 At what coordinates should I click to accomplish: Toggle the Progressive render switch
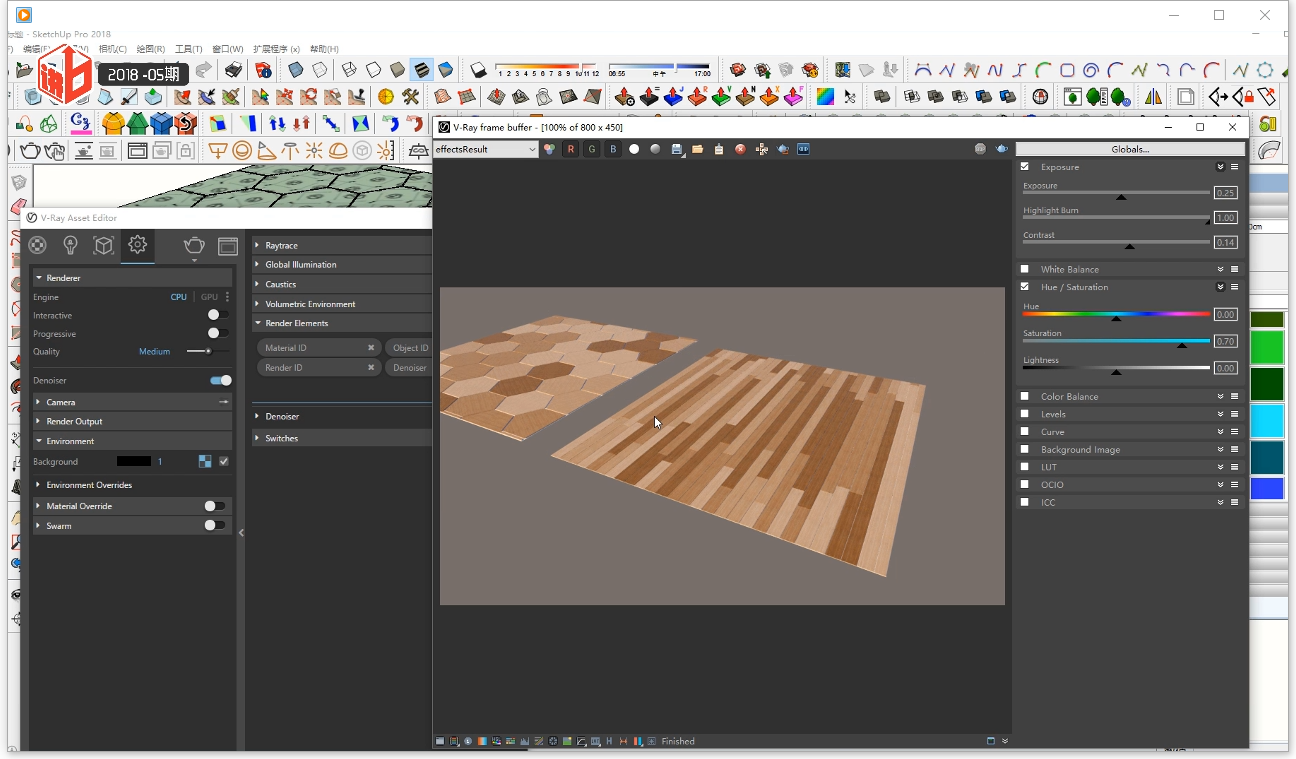(x=217, y=333)
